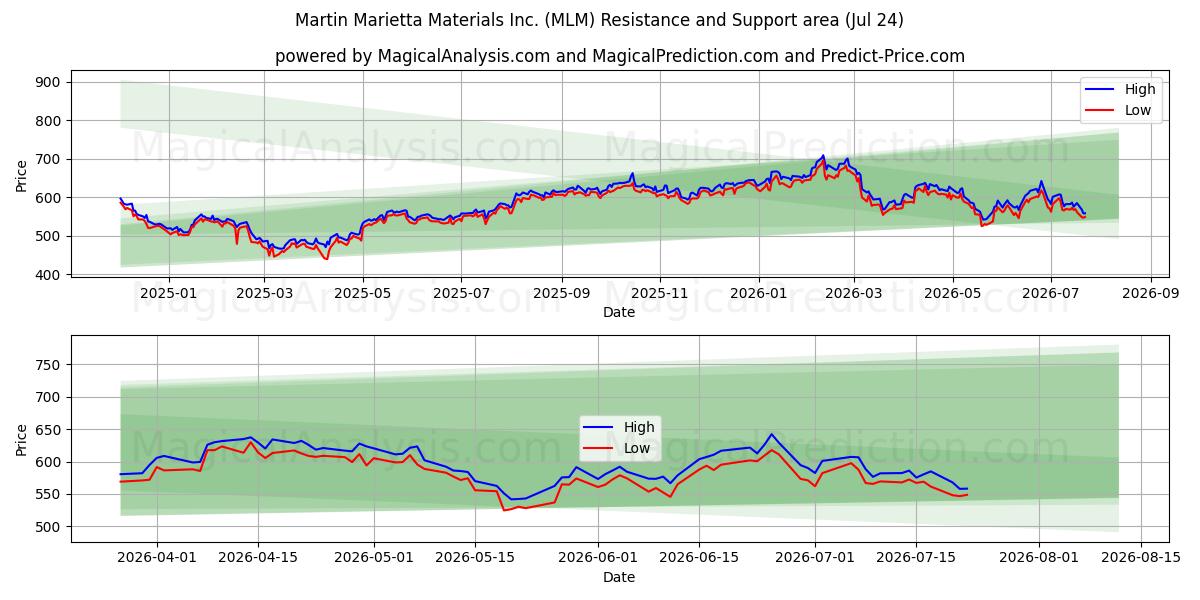Image resolution: width=1200 pixels, height=600 pixels.
Task: Click the 2026-06-15 date tick label
Action: (699, 557)
